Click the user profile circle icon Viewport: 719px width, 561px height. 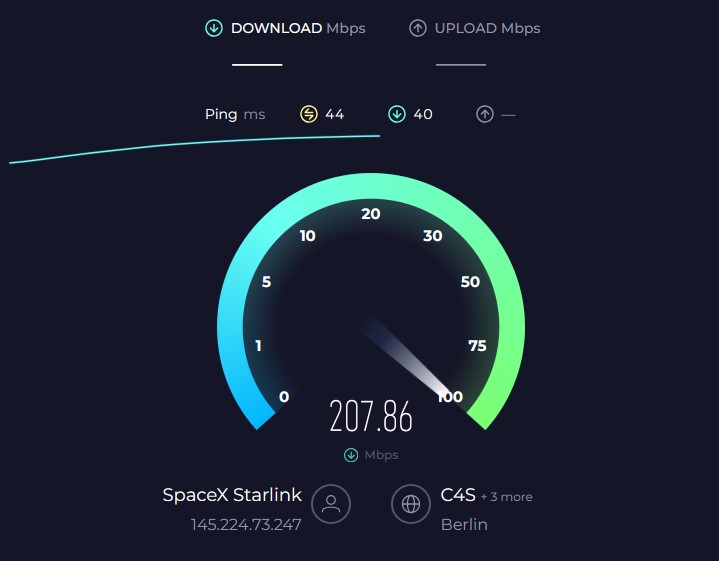coord(331,504)
